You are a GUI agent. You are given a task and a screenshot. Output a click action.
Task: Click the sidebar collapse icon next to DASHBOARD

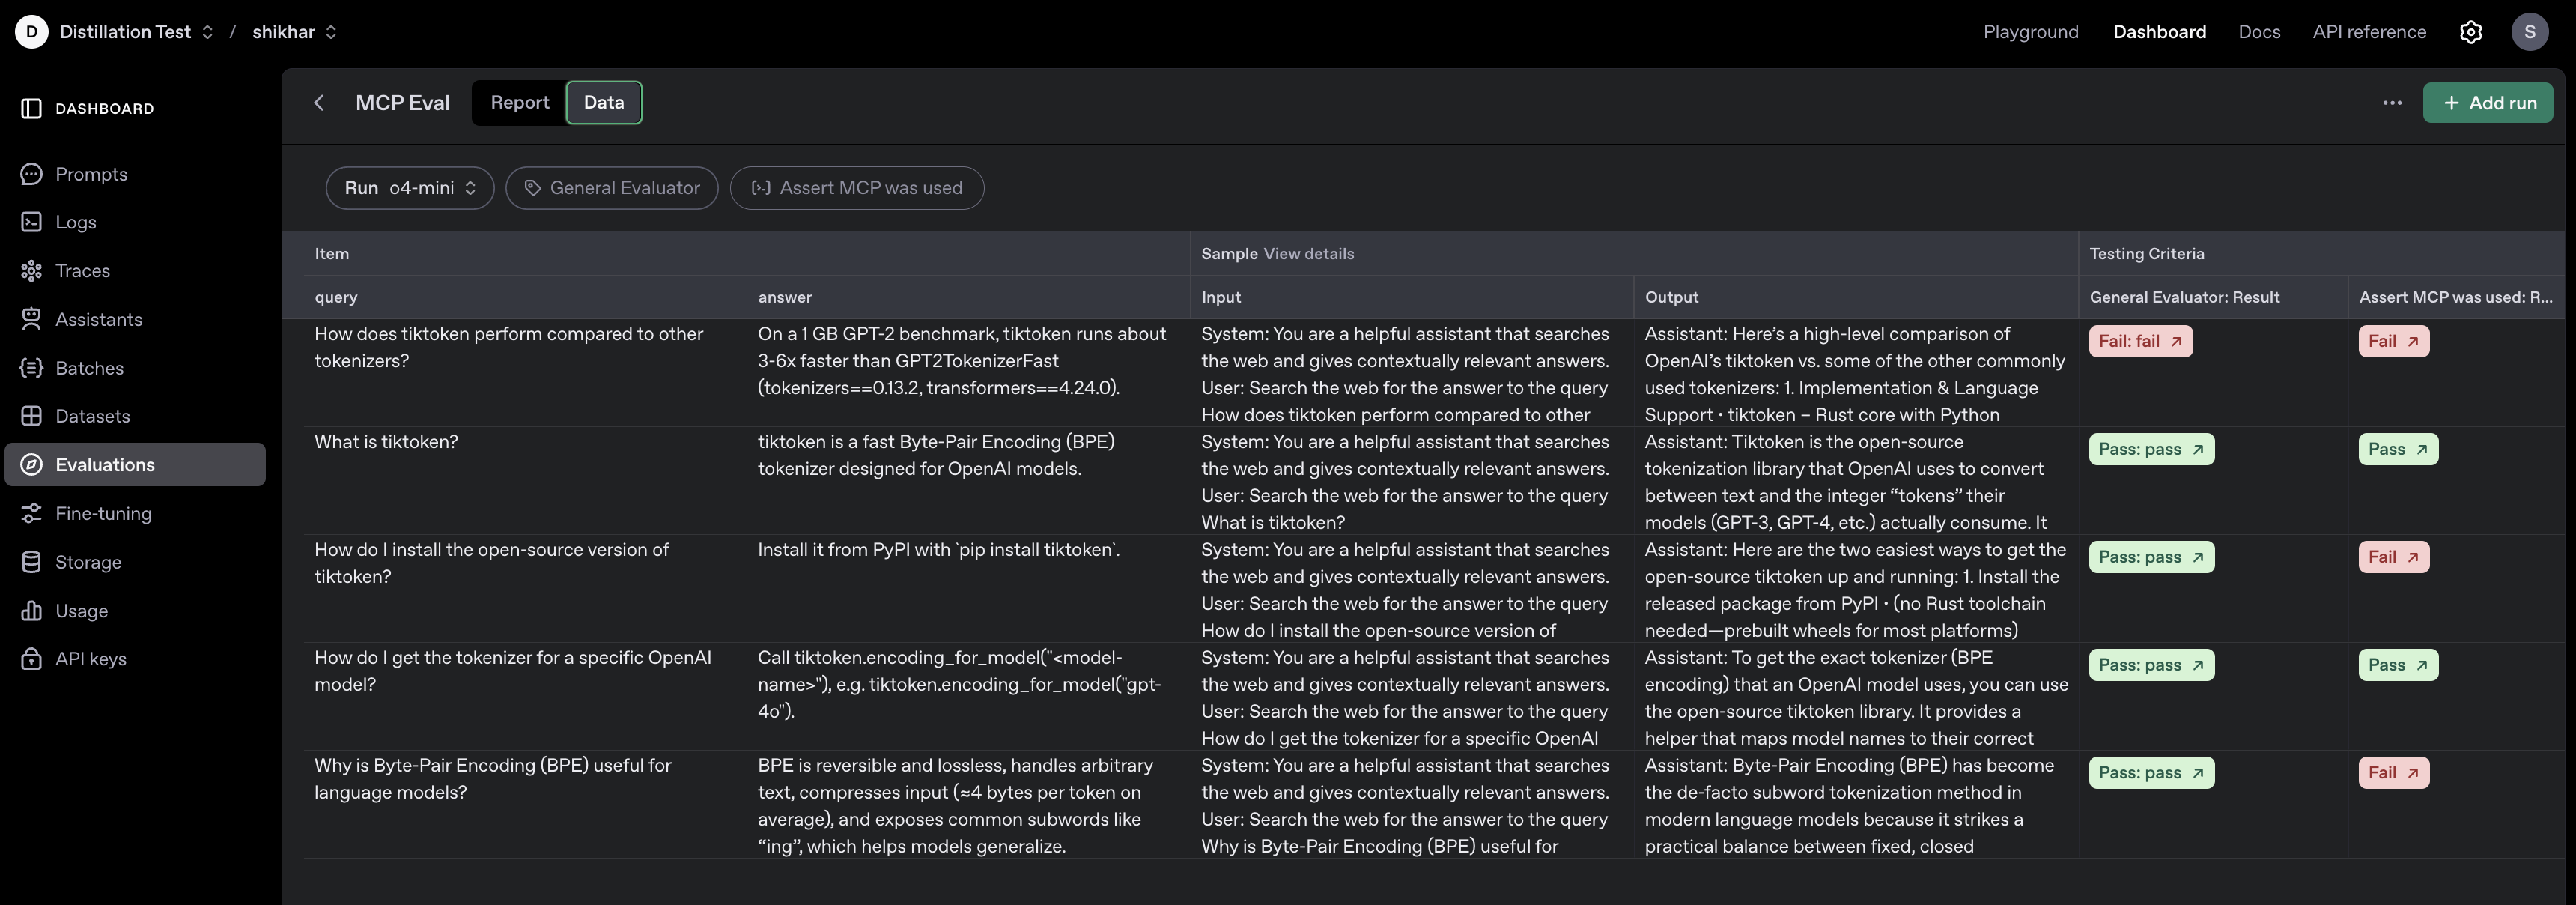pyautogui.click(x=31, y=108)
